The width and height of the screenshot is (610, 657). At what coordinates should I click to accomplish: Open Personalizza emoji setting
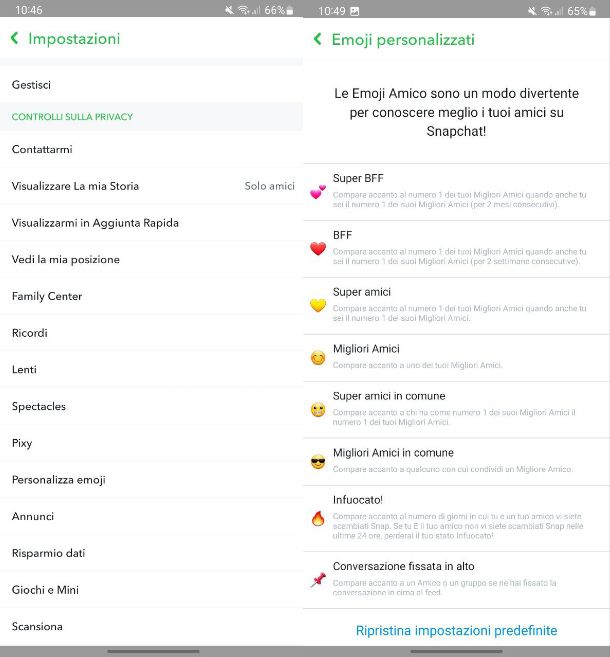[x=151, y=479]
